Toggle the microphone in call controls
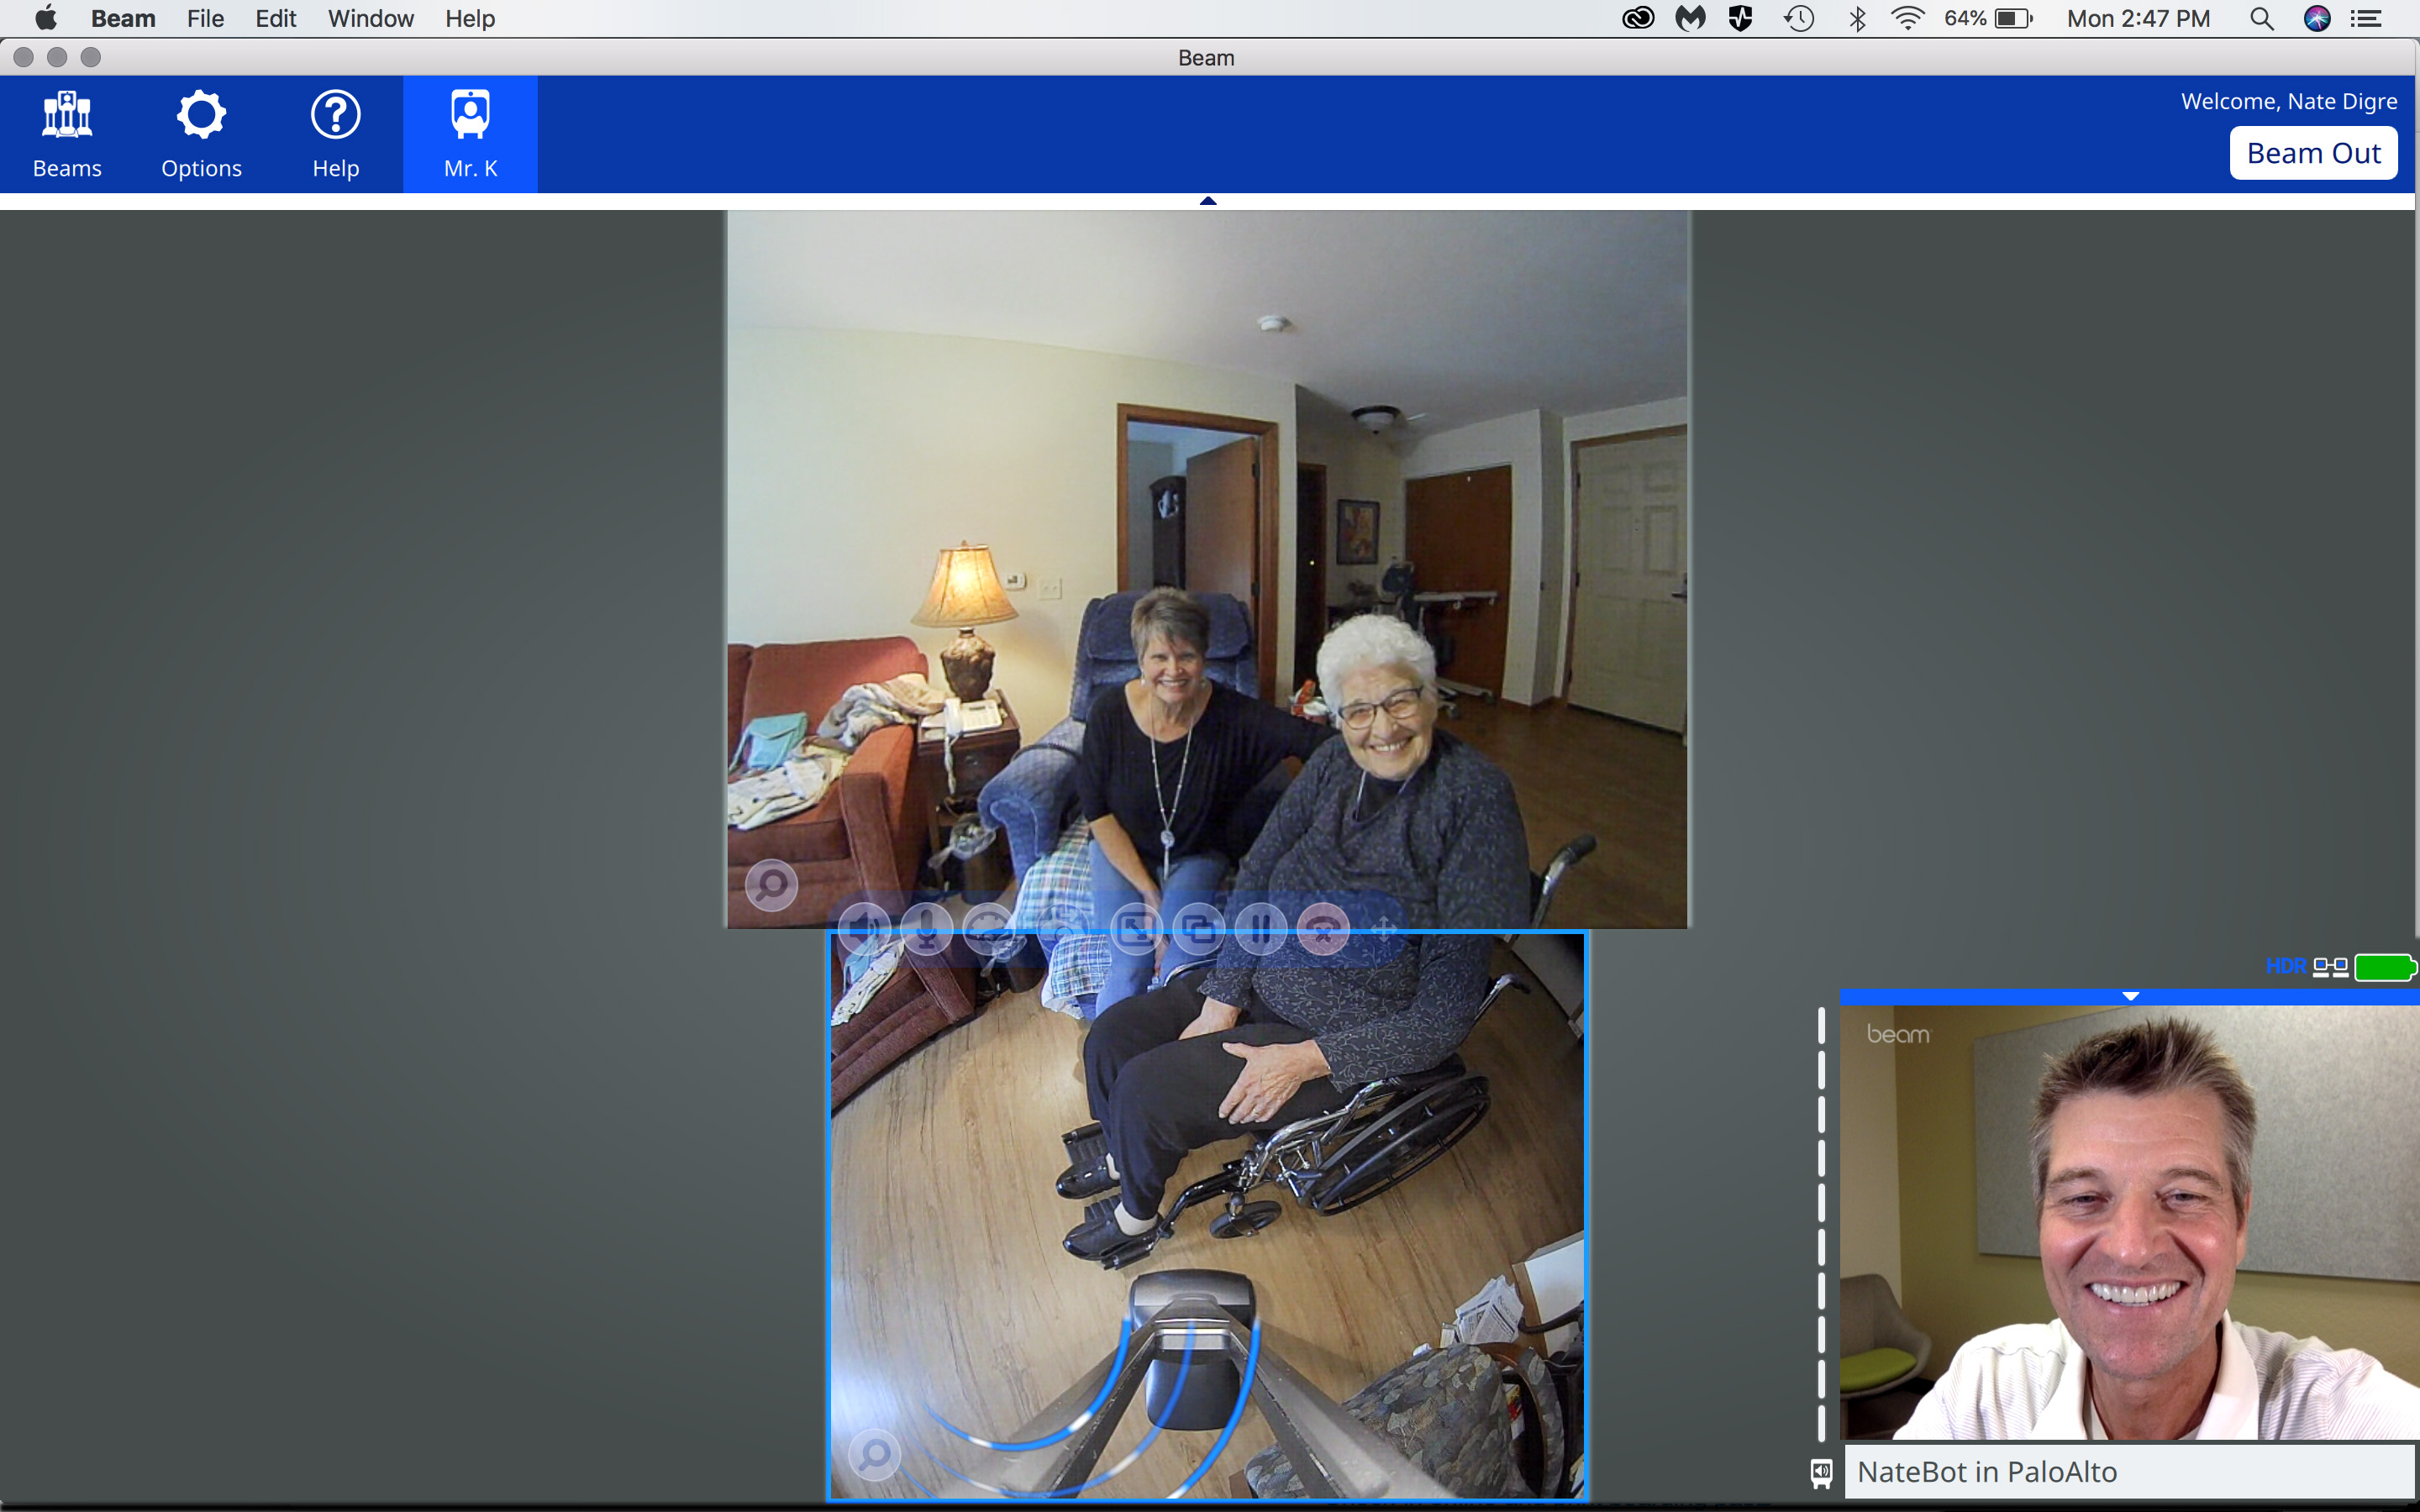2420x1512 pixels. pos(927,929)
